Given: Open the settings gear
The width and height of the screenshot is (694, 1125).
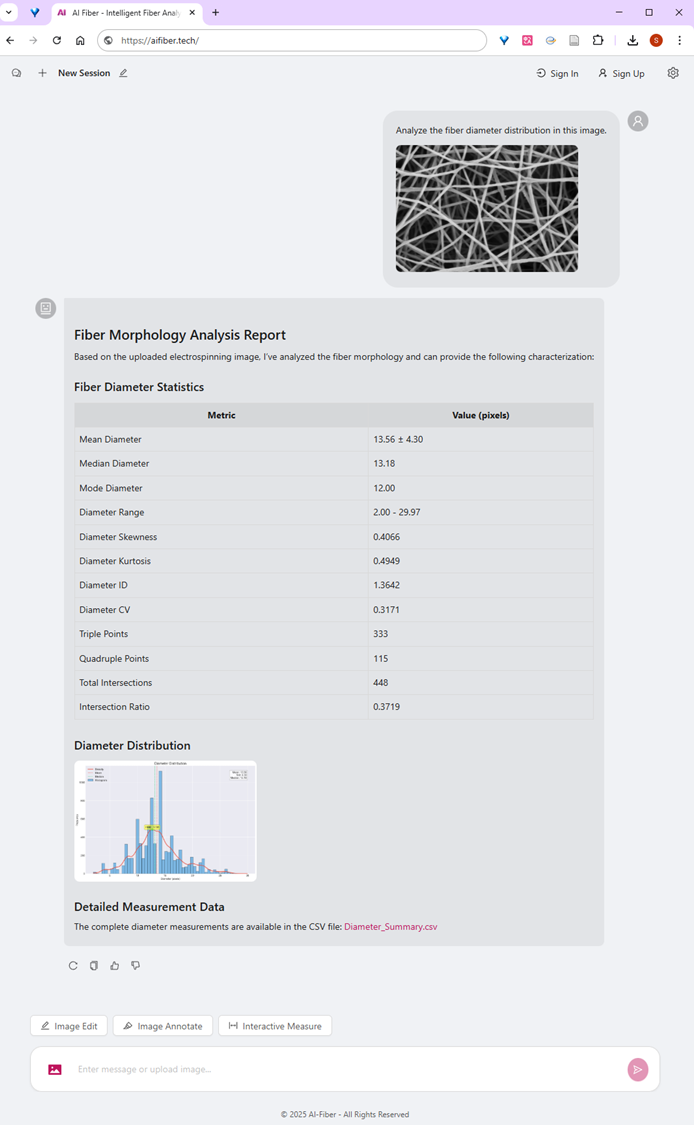Looking at the screenshot, I should (673, 72).
